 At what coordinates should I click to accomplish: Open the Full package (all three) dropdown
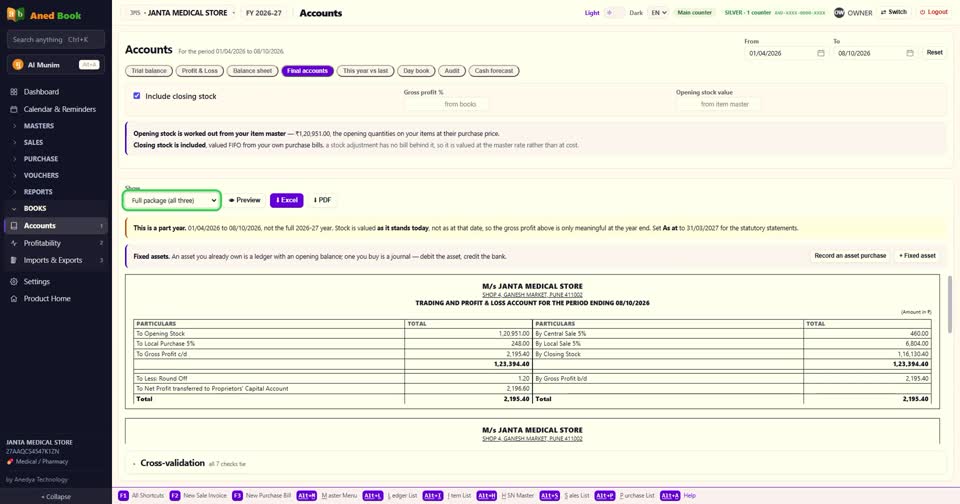[172, 200]
